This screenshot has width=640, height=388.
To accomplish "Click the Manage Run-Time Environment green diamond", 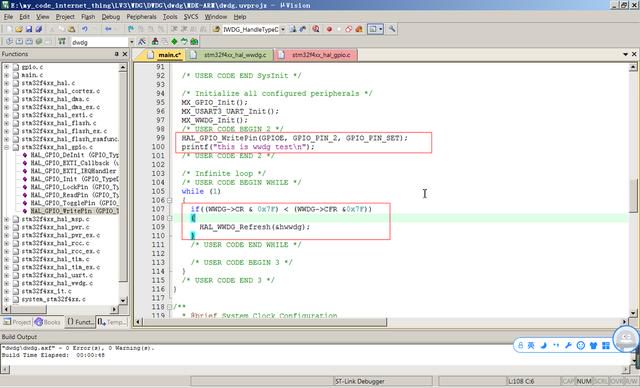I will [174, 42].
